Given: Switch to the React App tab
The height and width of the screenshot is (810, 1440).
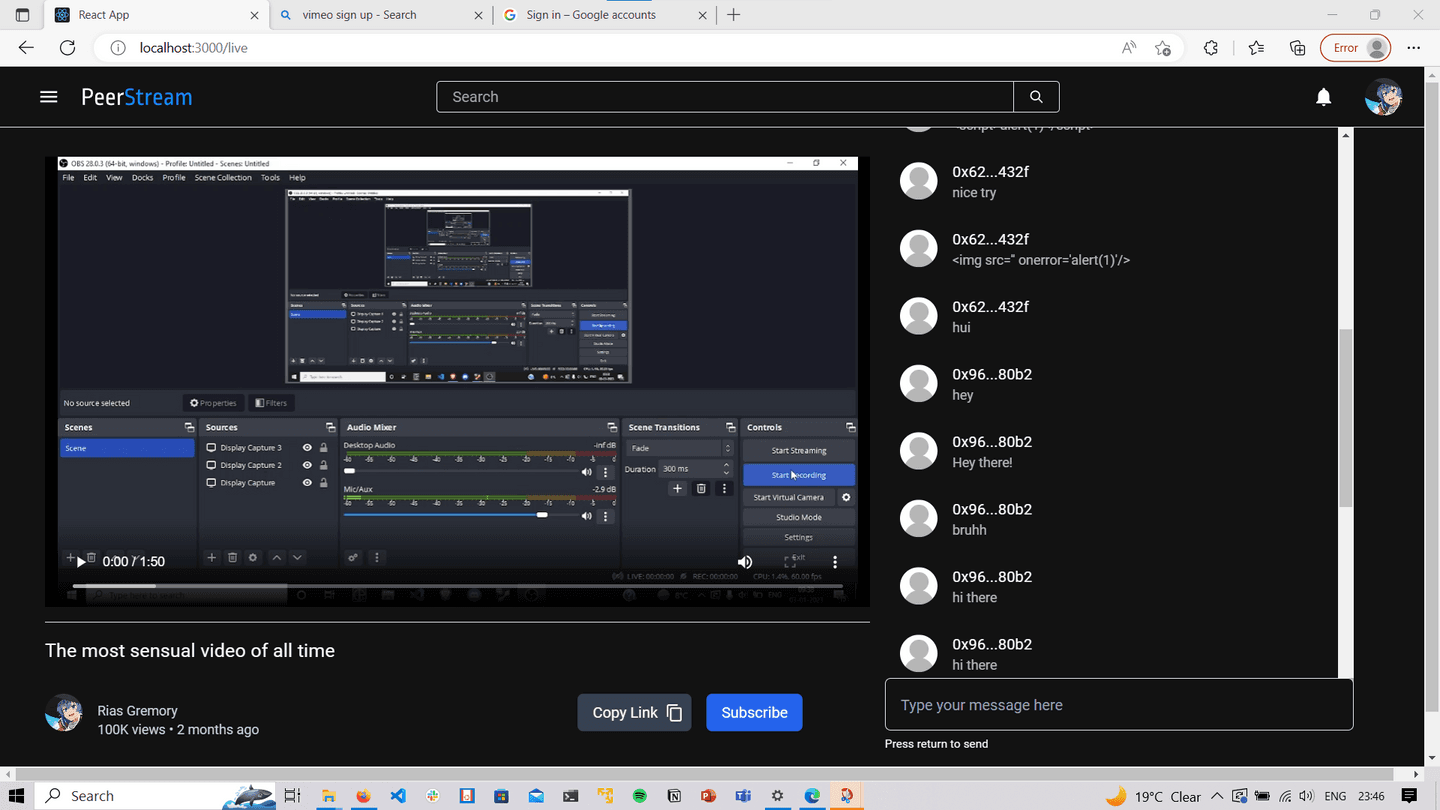Looking at the screenshot, I should point(157,15).
